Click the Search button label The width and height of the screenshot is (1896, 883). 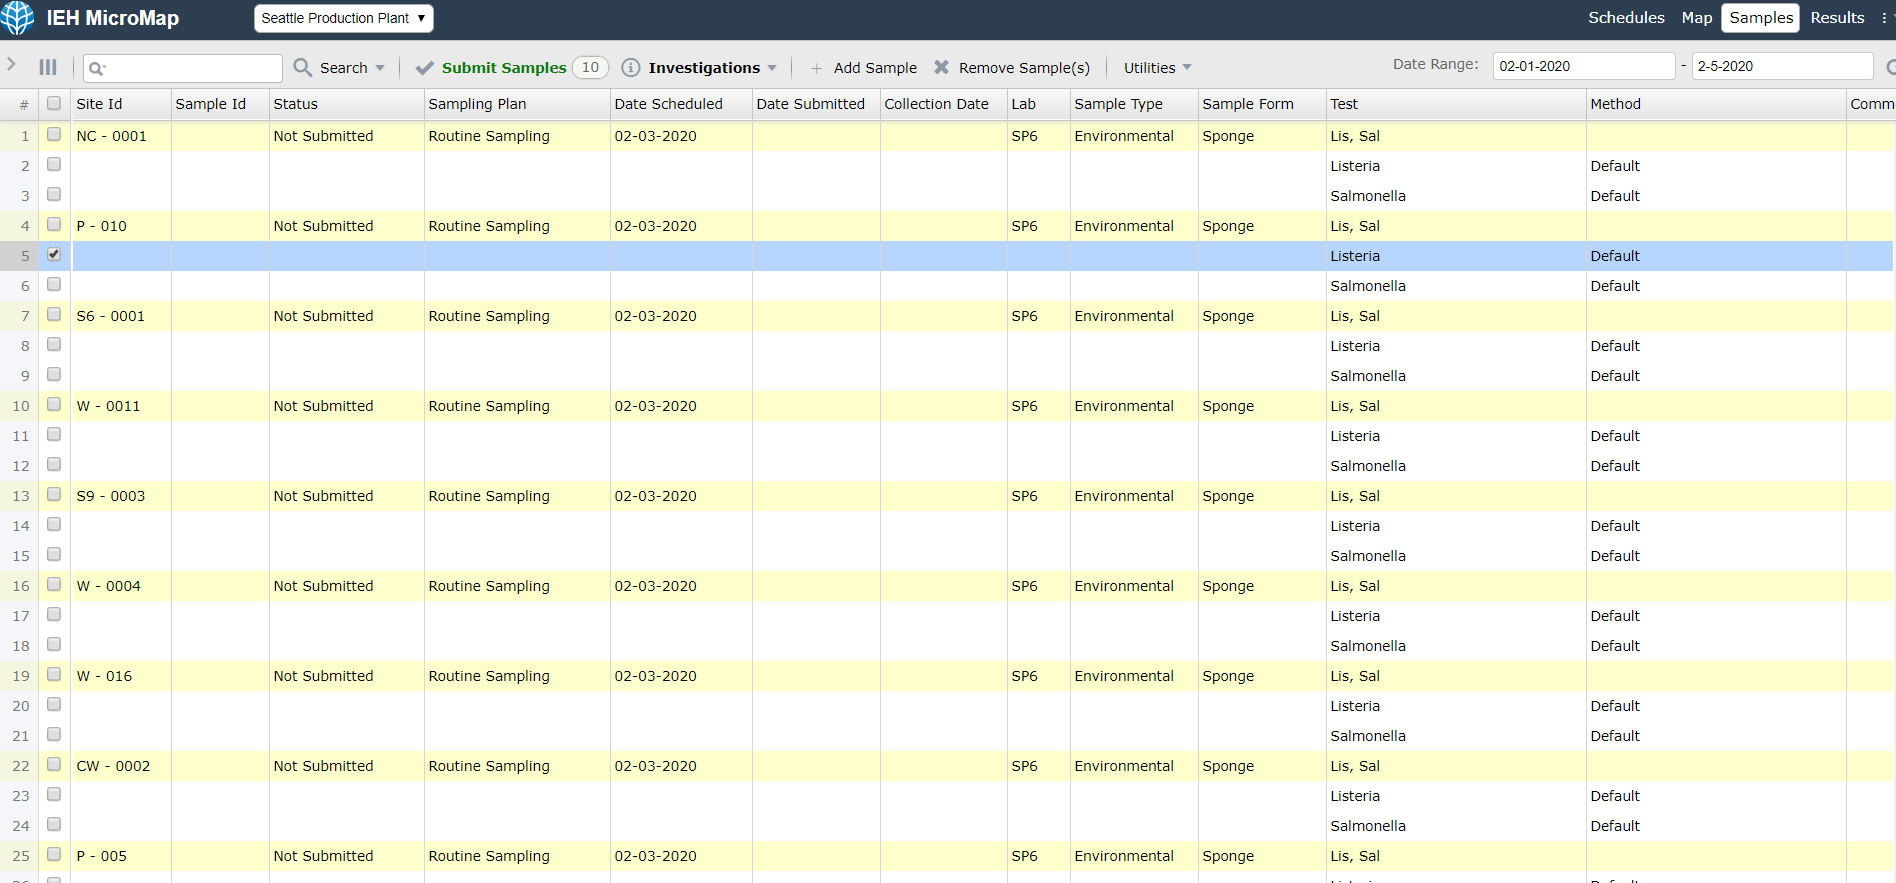tap(344, 68)
